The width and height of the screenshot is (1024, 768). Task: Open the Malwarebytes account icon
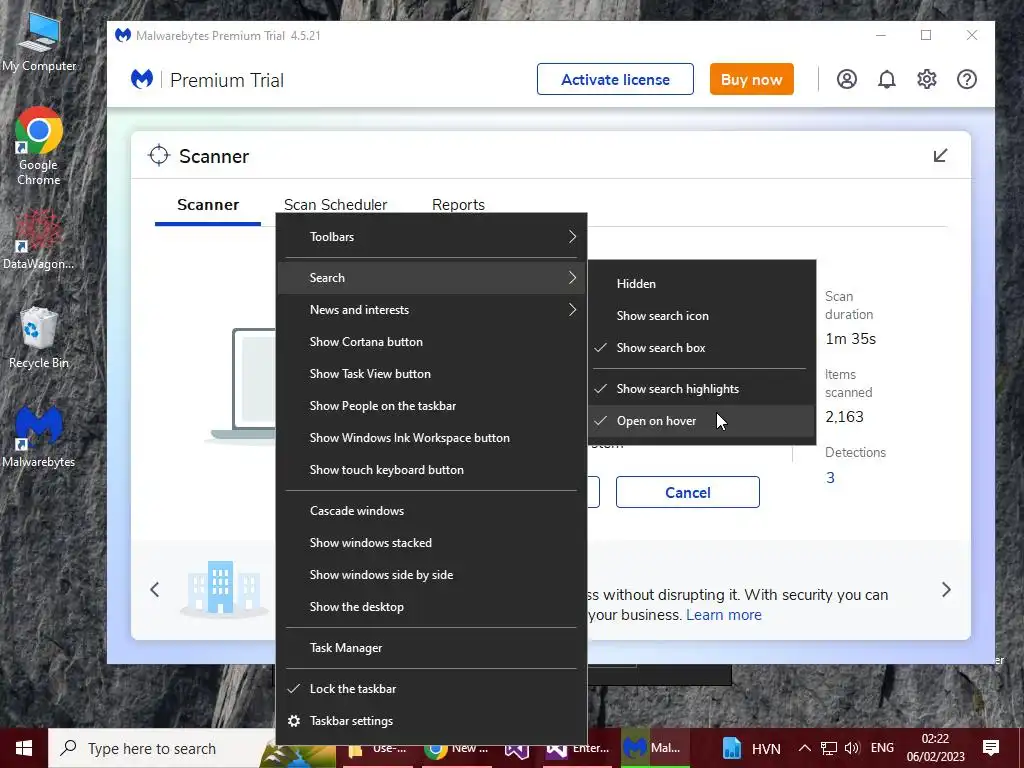tap(846, 79)
